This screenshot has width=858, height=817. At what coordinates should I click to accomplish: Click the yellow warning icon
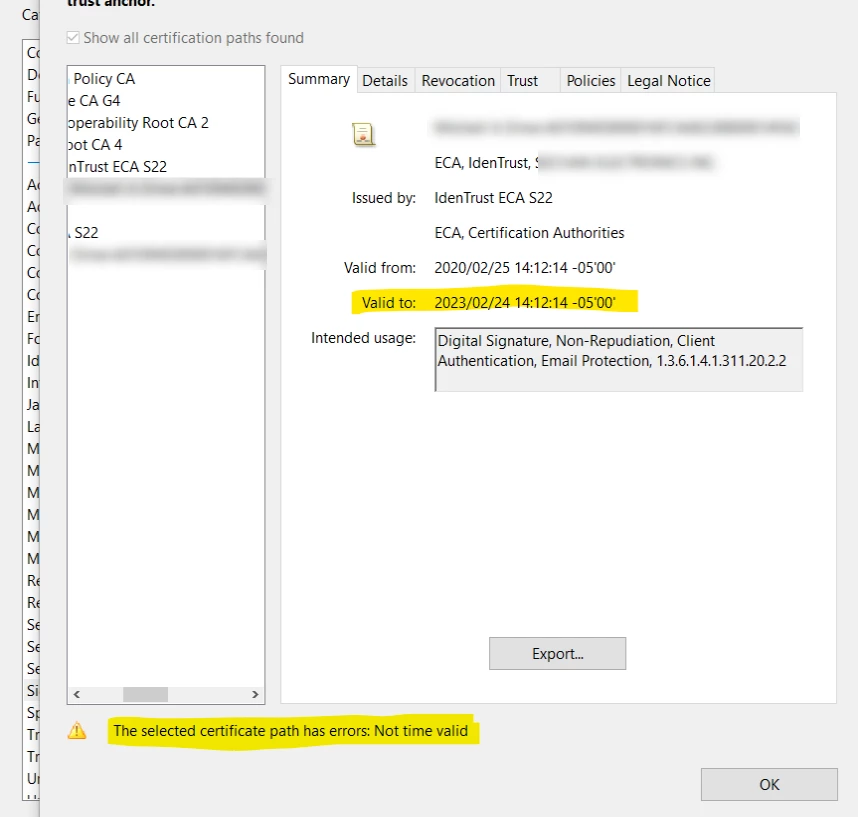pos(77,731)
